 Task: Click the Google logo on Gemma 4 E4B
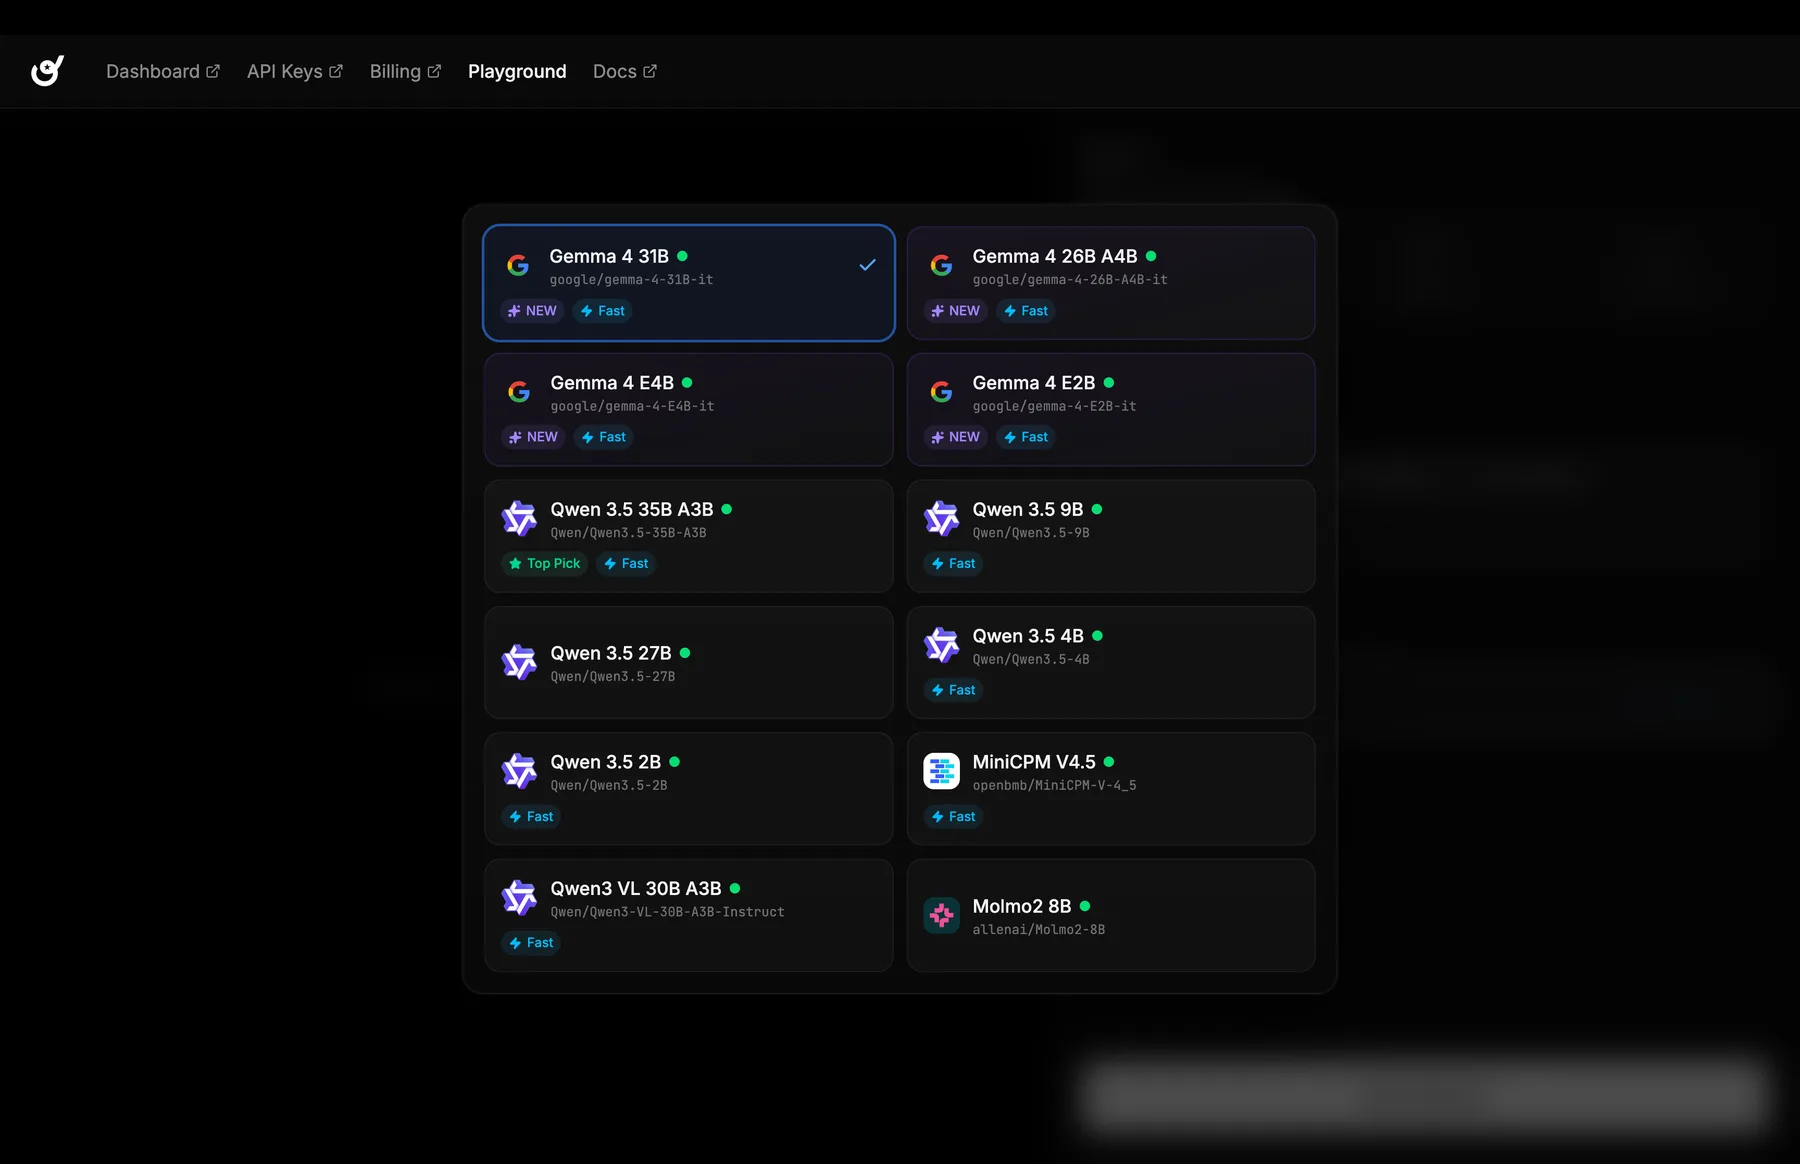pos(519,392)
